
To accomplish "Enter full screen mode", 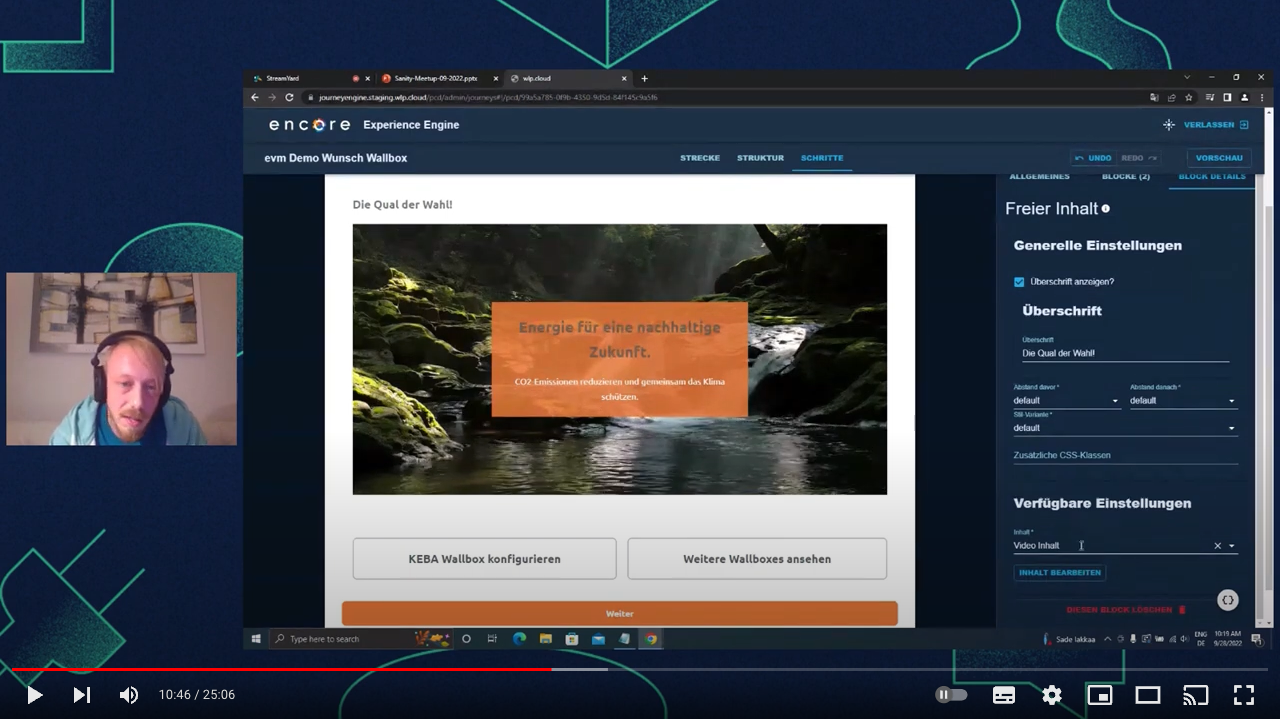I will click(x=1244, y=695).
